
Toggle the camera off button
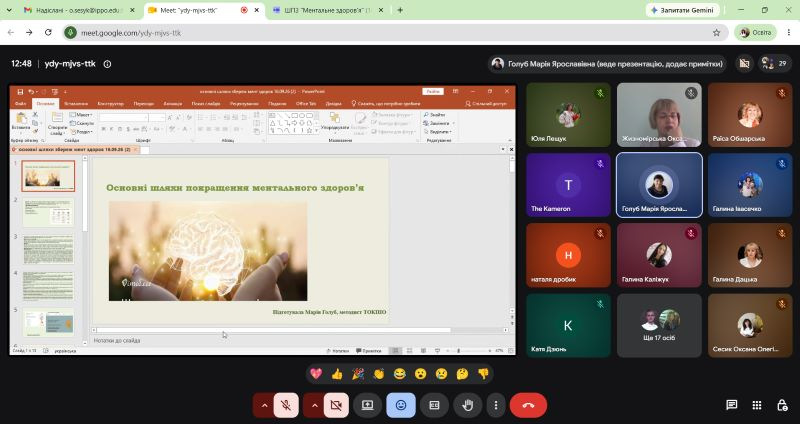coord(336,406)
